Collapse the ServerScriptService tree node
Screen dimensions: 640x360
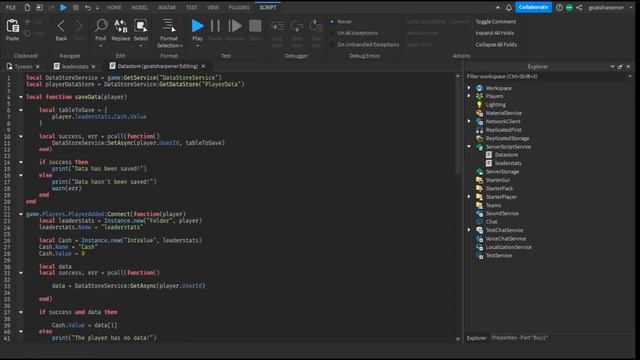click(x=469, y=147)
